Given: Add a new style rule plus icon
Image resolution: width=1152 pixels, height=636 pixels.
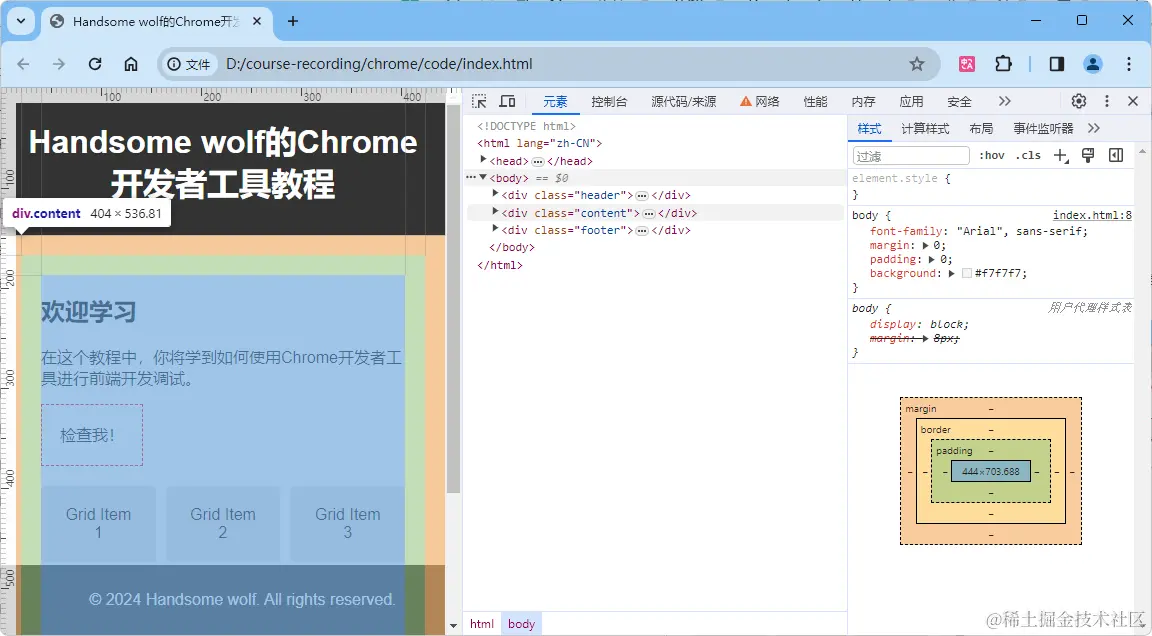Looking at the screenshot, I should [1060, 155].
